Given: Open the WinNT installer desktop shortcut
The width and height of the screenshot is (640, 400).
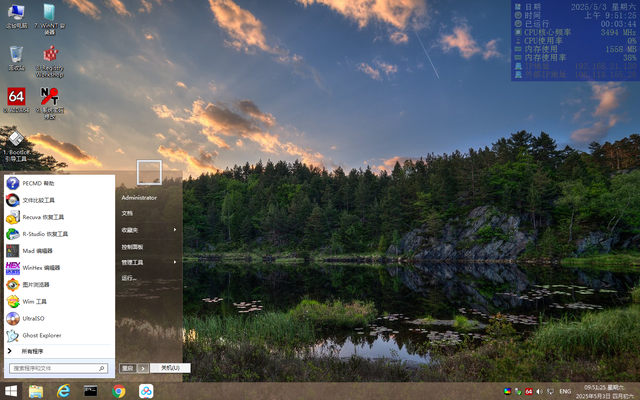Looking at the screenshot, I should coord(49,19).
